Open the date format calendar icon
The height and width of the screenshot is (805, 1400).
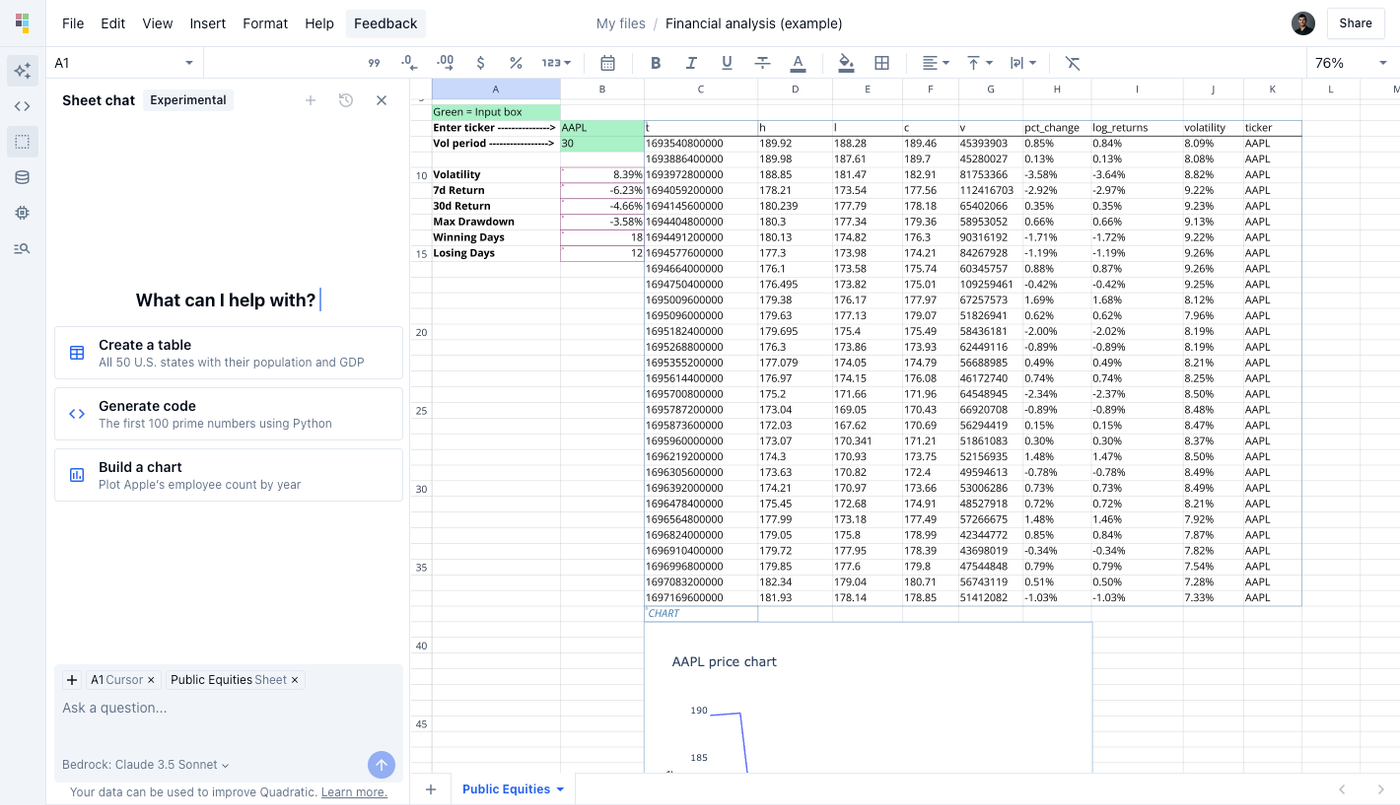tap(607, 63)
